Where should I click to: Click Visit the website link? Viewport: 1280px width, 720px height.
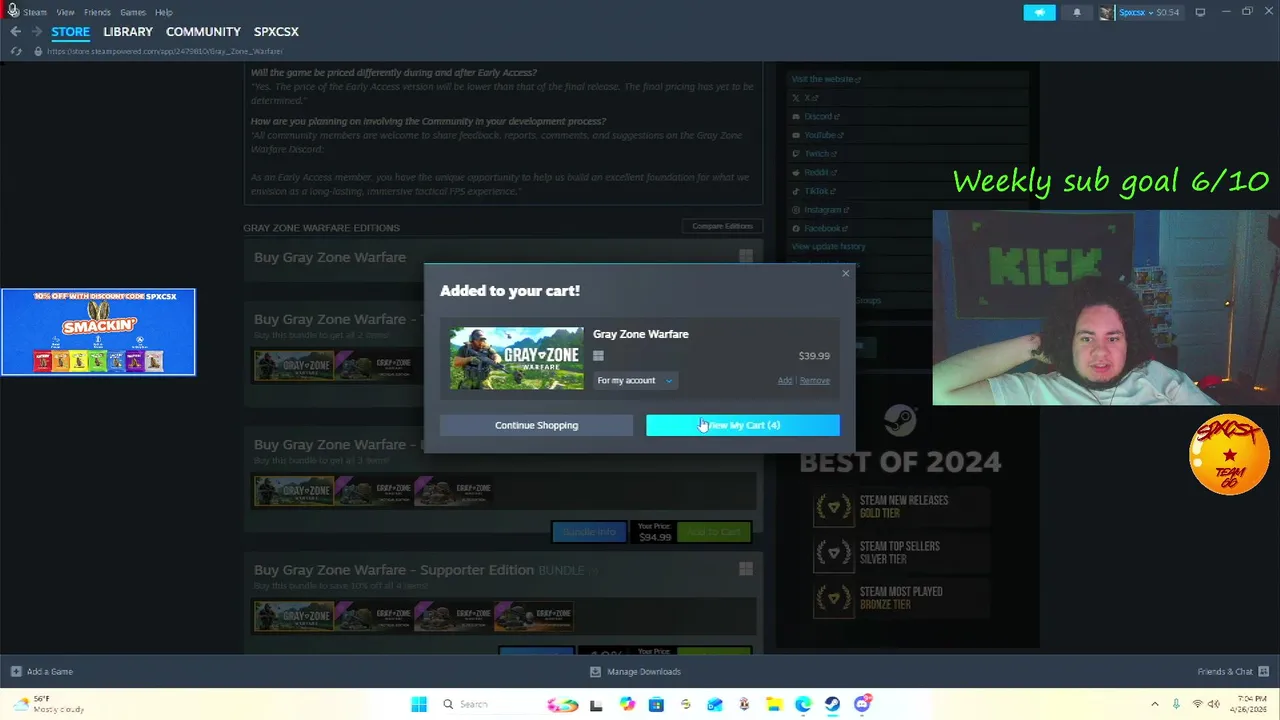coord(826,79)
